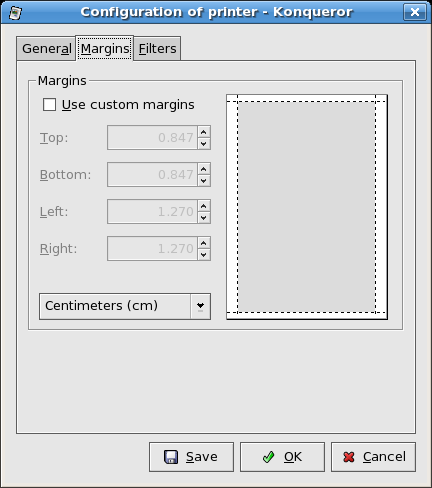Decrease Top margin with down arrow
Image resolution: width=432 pixels, height=488 pixels.
pos(204,144)
